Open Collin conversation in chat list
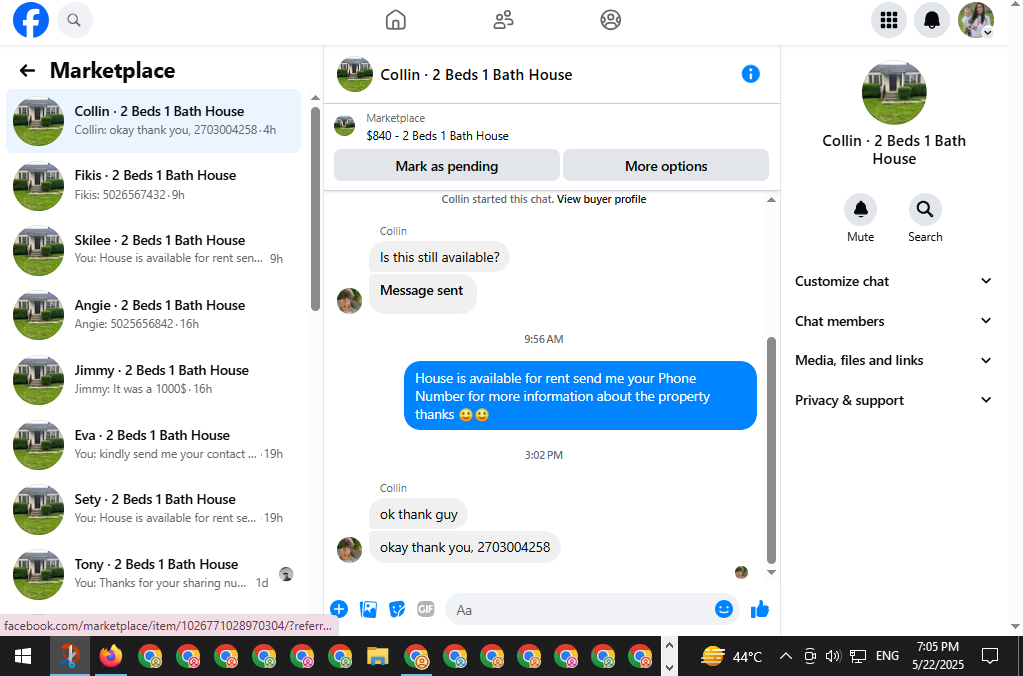The height and width of the screenshot is (676, 1023). tap(153, 121)
